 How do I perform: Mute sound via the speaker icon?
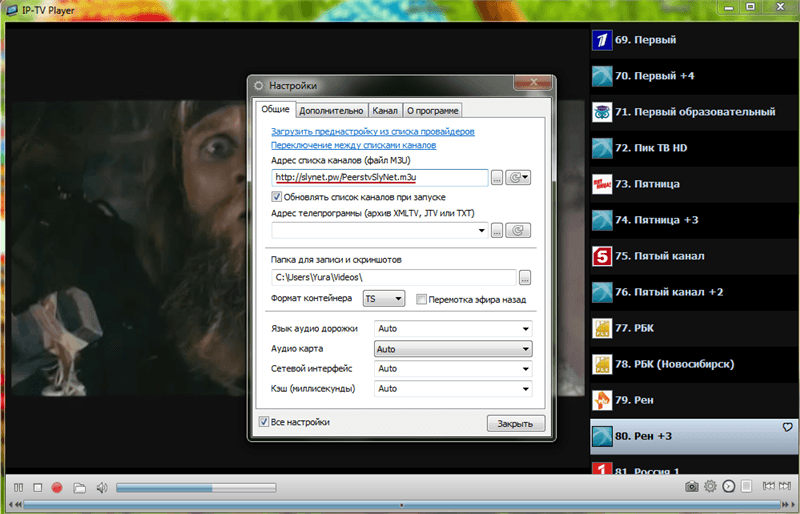(102, 488)
